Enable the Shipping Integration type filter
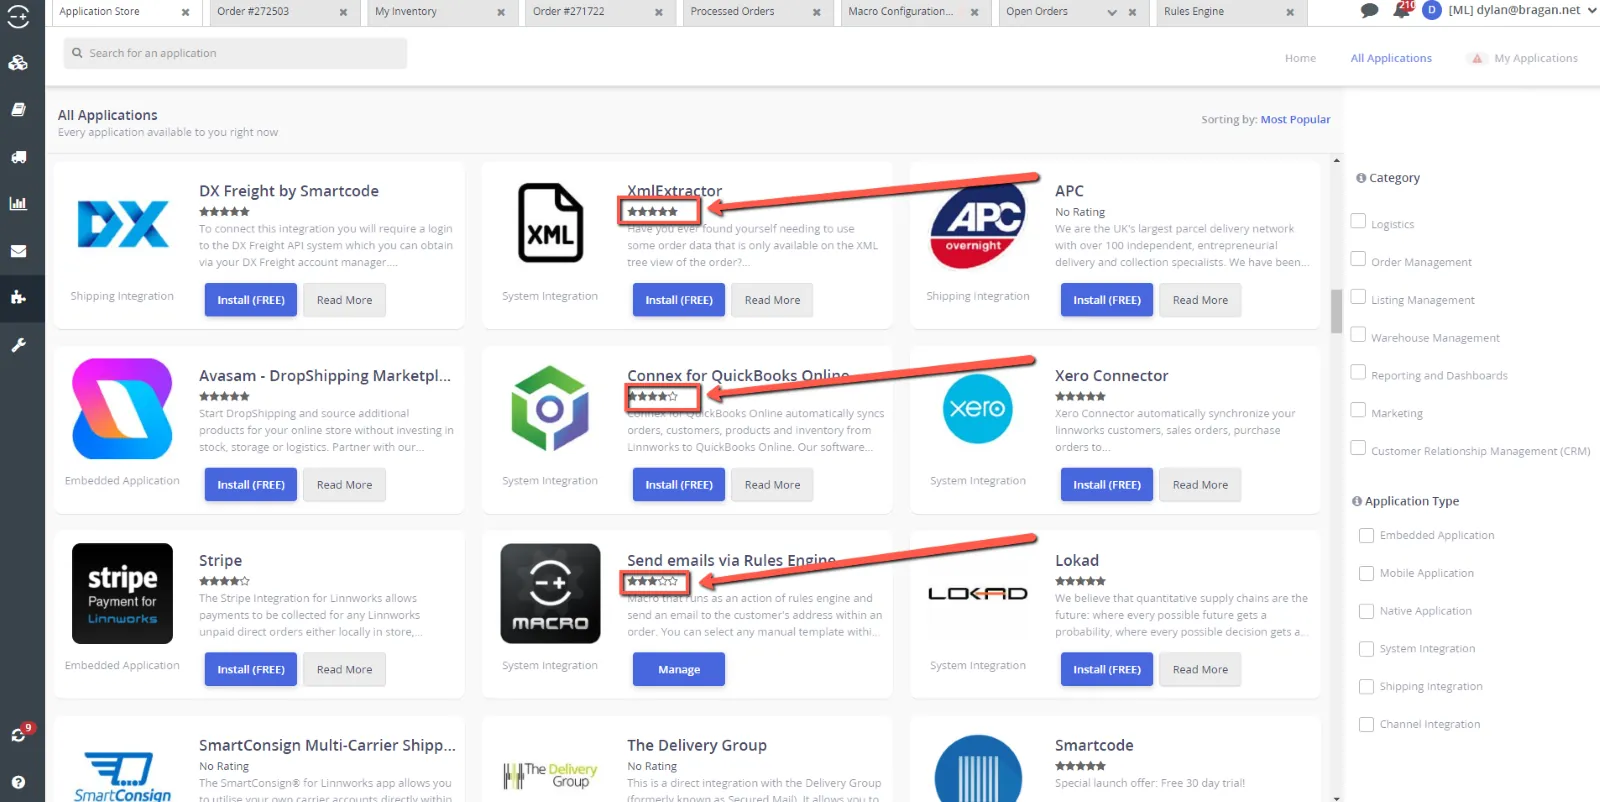Image resolution: width=1600 pixels, height=802 pixels. pyautogui.click(x=1366, y=687)
